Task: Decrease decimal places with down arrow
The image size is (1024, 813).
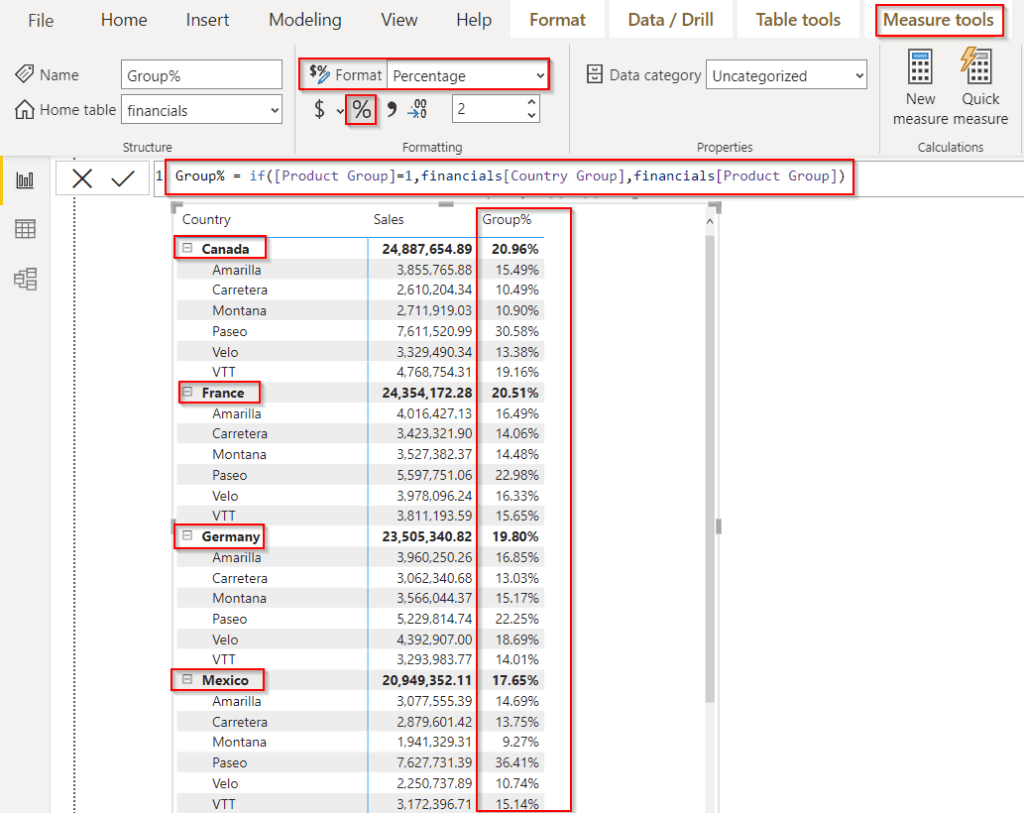Action: (x=532, y=116)
